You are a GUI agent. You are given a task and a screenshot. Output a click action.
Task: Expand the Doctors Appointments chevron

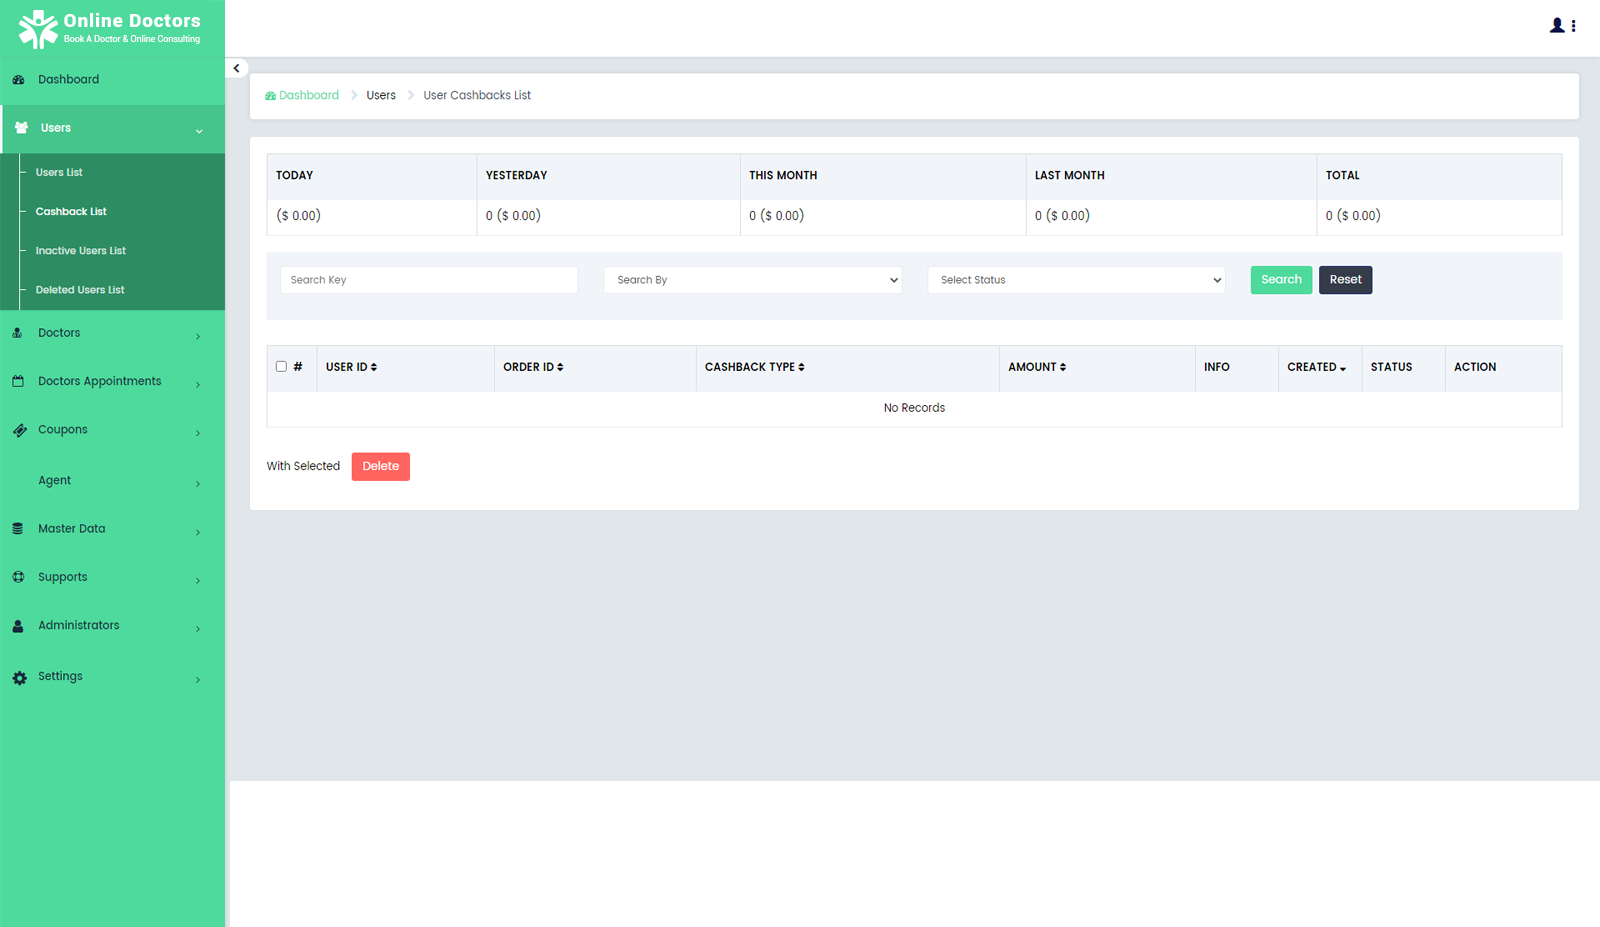[x=198, y=385]
